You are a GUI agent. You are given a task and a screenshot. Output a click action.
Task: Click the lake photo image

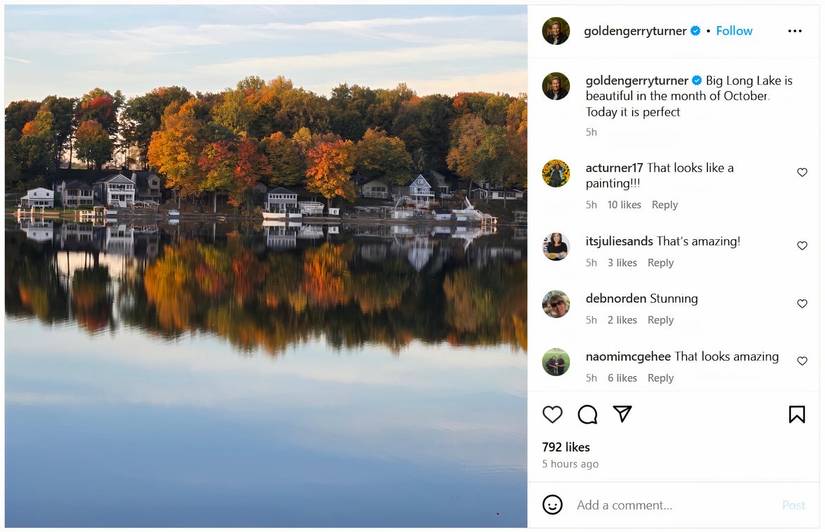(x=266, y=266)
